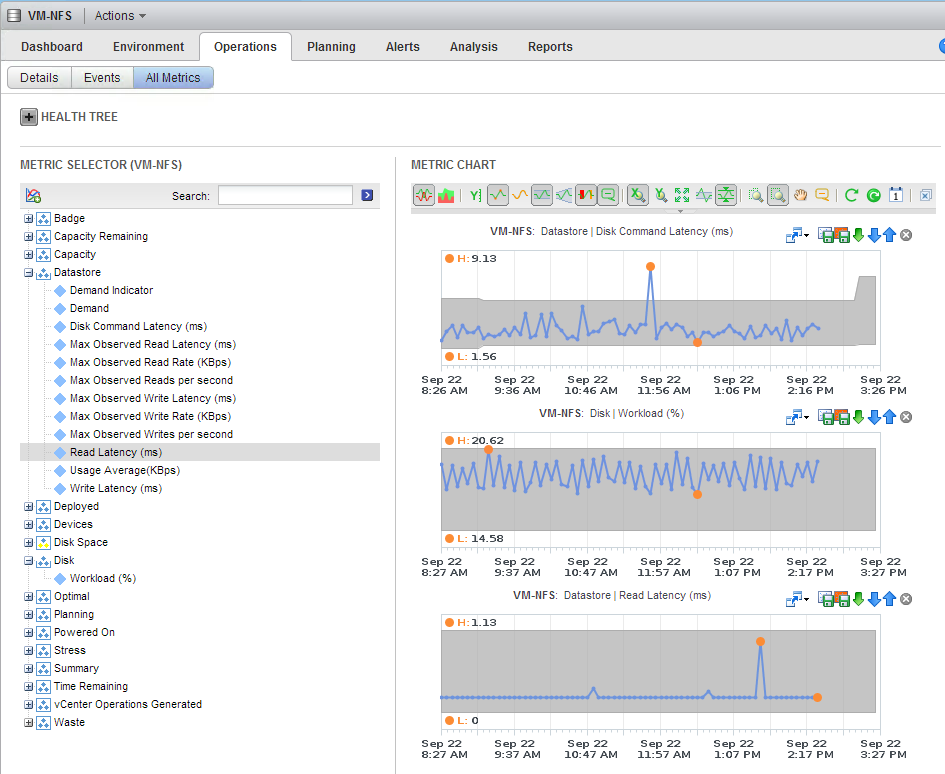Select the pan hand tool
The width and height of the screenshot is (945, 774).
pyautogui.click(x=800, y=196)
